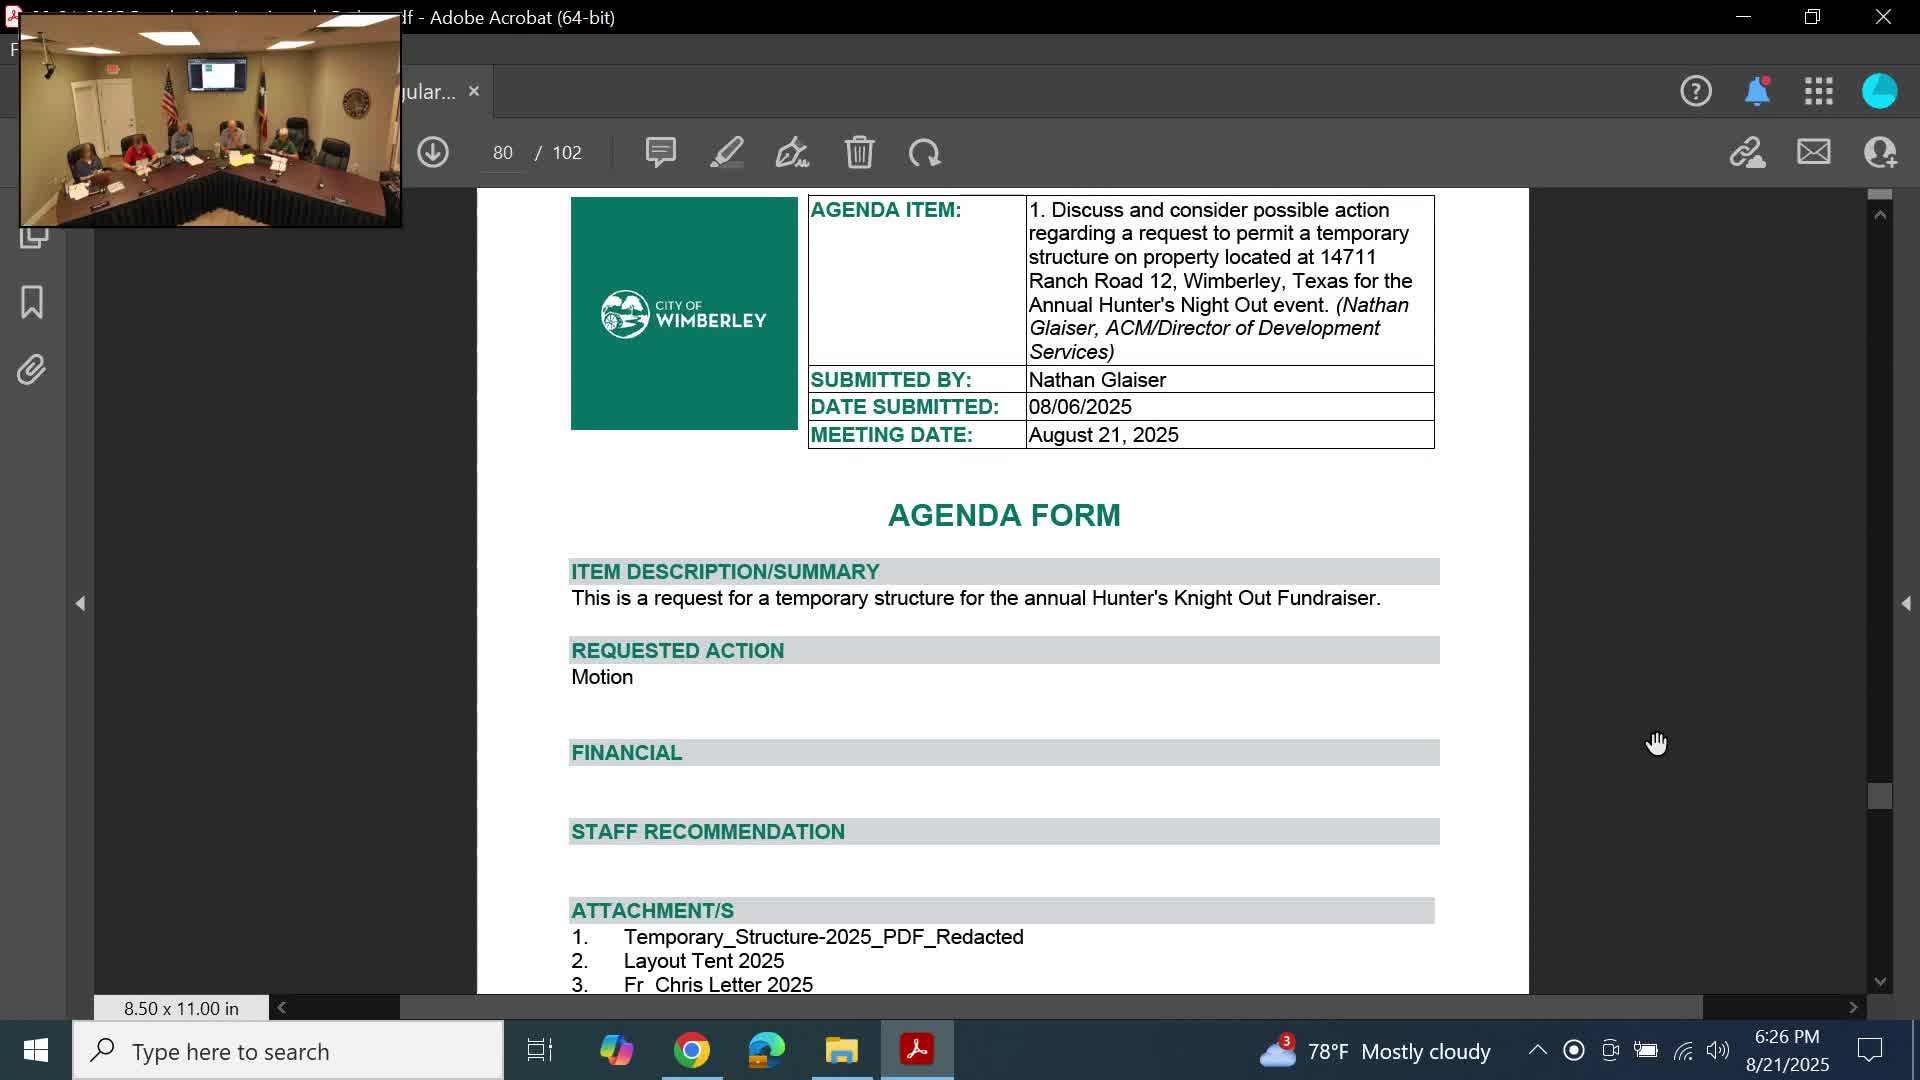
Task: Expand the right tools pane arrow
Action: pyautogui.click(x=1906, y=603)
